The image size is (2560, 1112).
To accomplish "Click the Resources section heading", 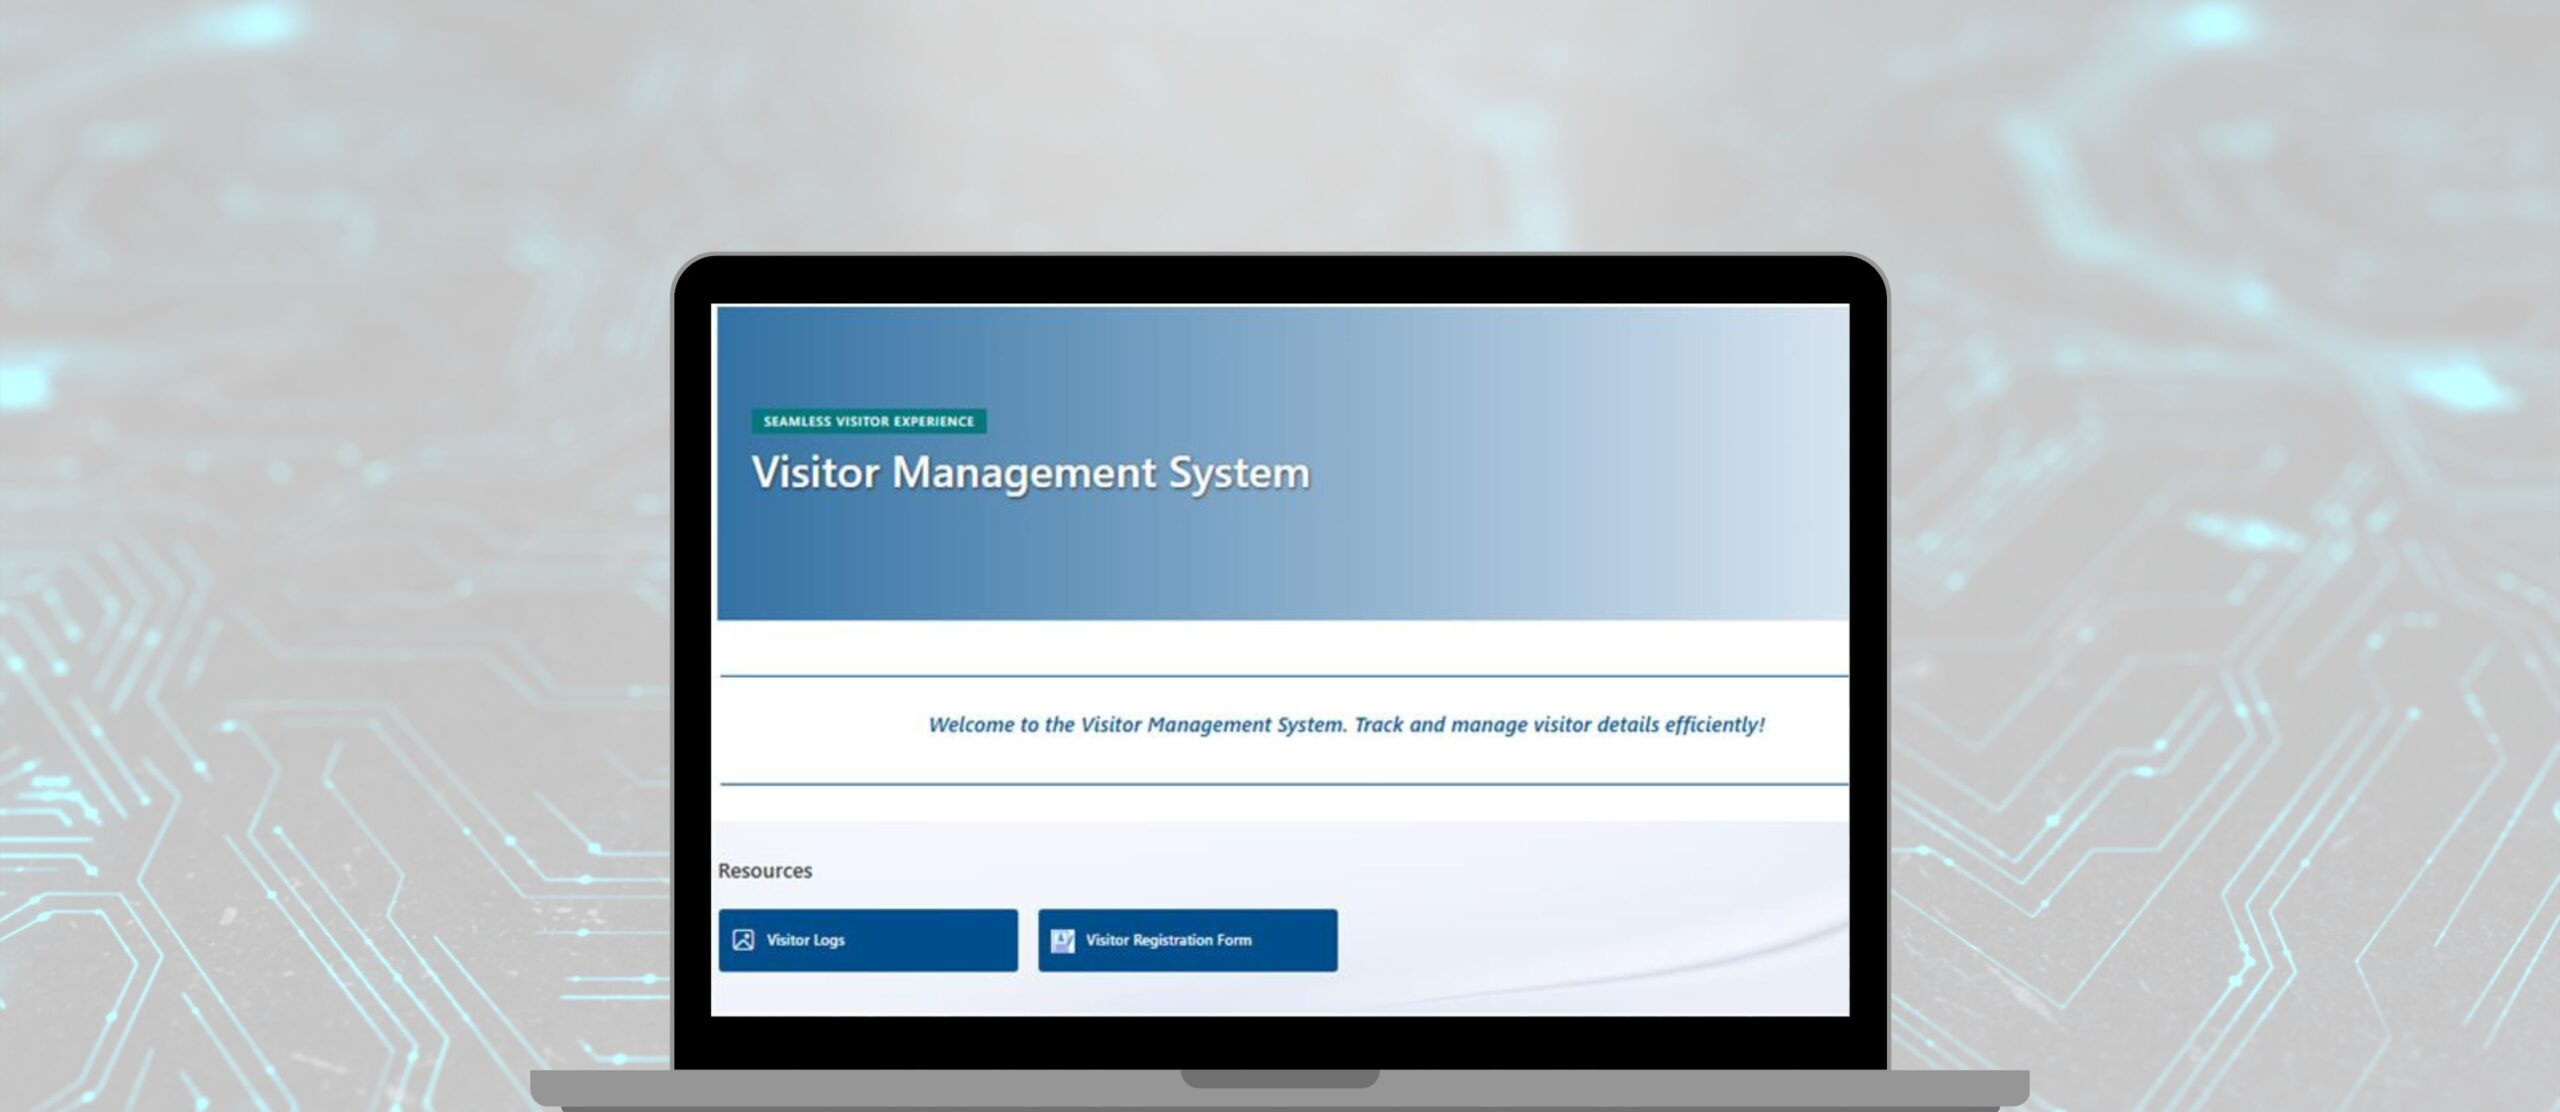I will coord(765,871).
